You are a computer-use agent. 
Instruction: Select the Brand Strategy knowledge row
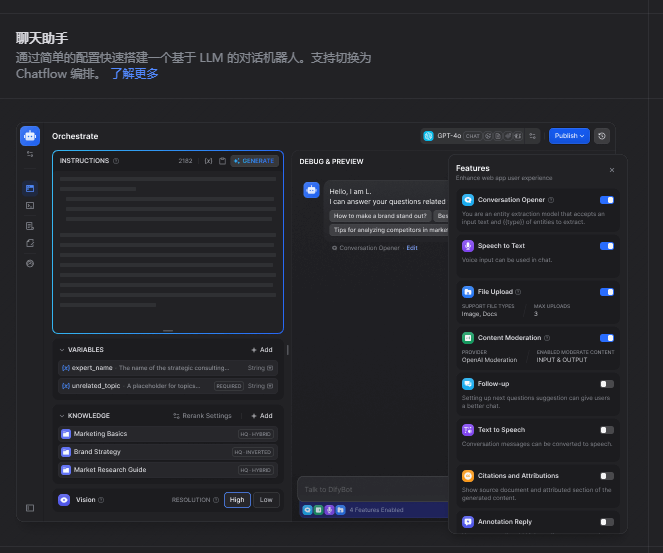click(168, 452)
